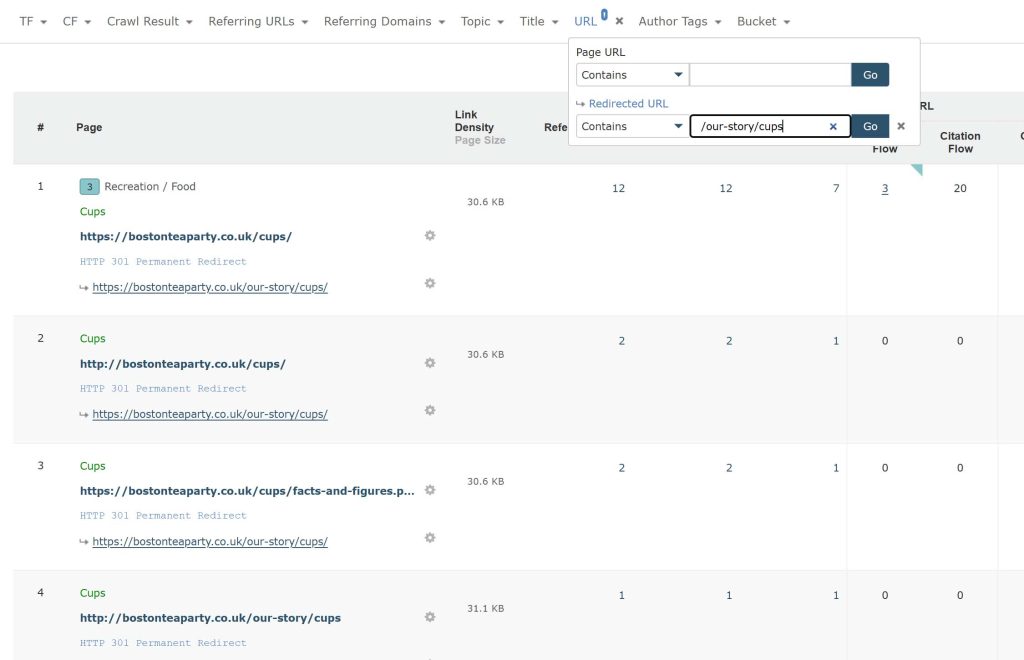The width and height of the screenshot is (1024, 660).
Task: Open gear menu for http://bostonteaparty.co.uk/cups/
Action: pos(430,362)
